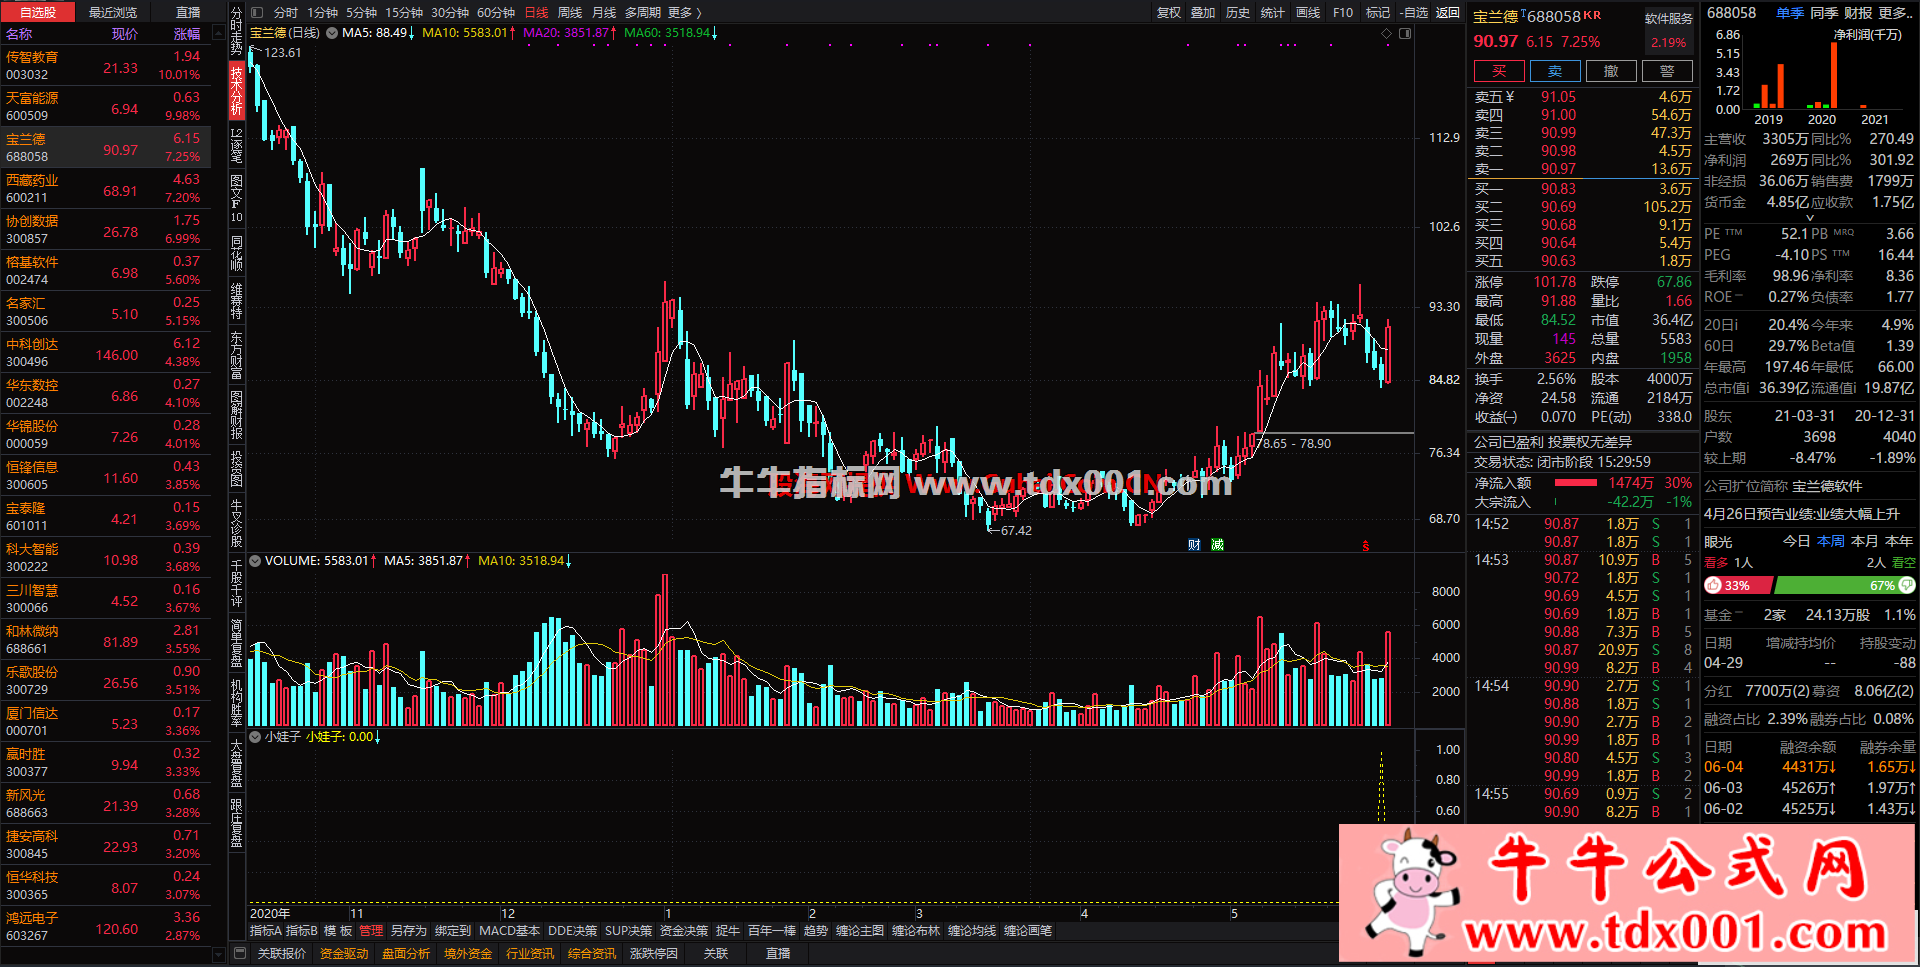
Task: Select the 30分钟 period
Action: tap(450, 12)
